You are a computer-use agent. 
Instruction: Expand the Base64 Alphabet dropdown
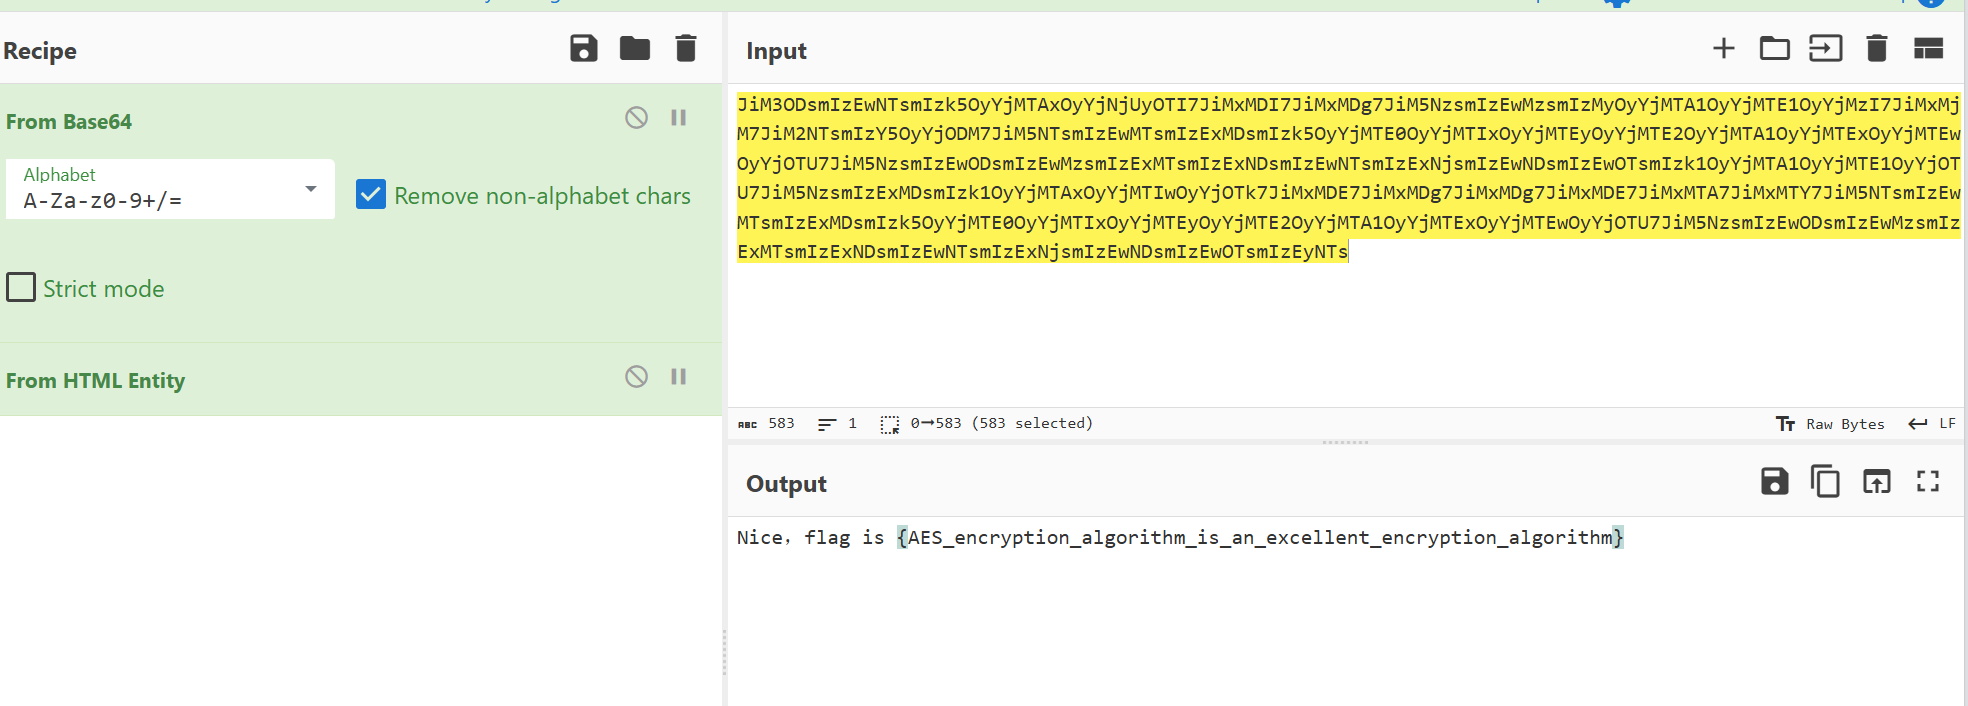coord(310,189)
